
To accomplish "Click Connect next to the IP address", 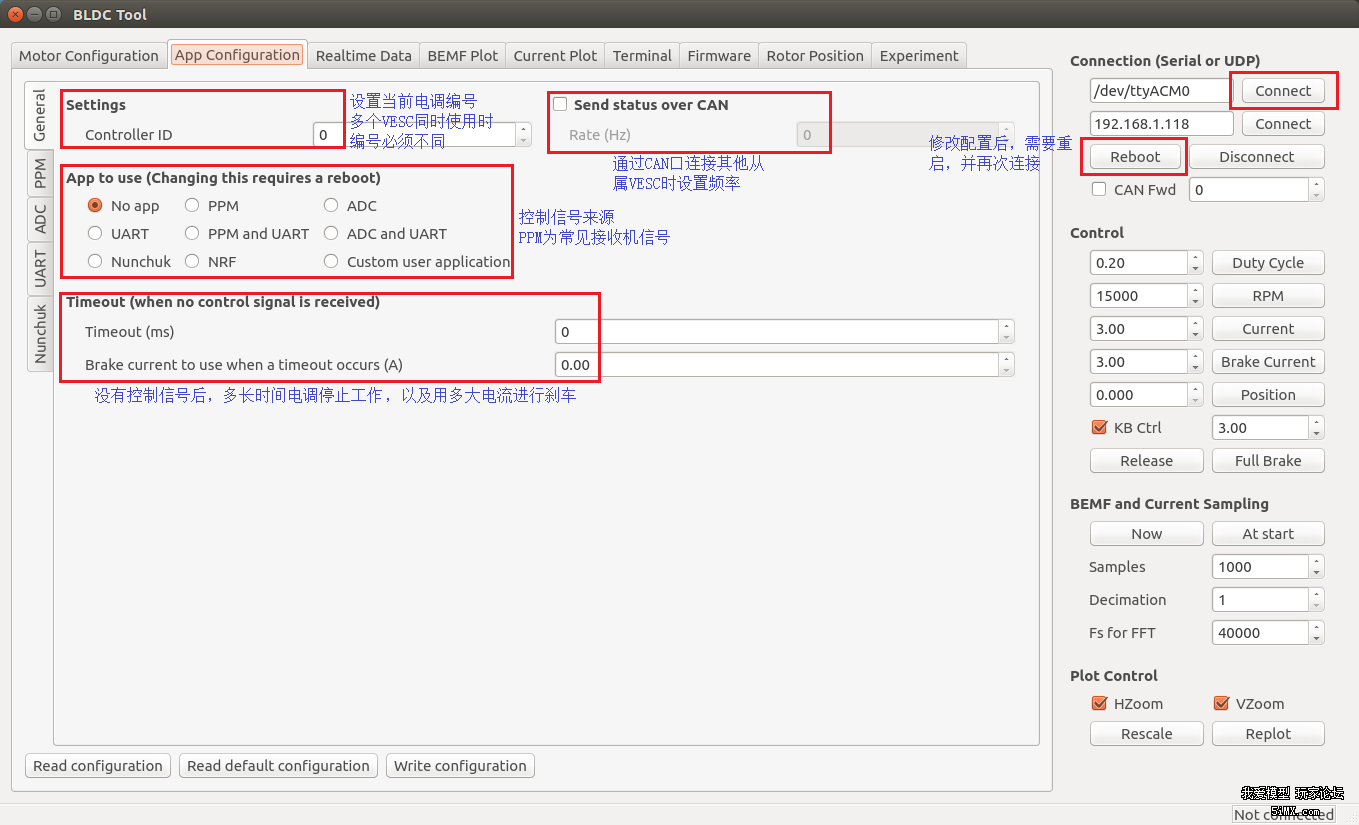I will (x=1283, y=124).
